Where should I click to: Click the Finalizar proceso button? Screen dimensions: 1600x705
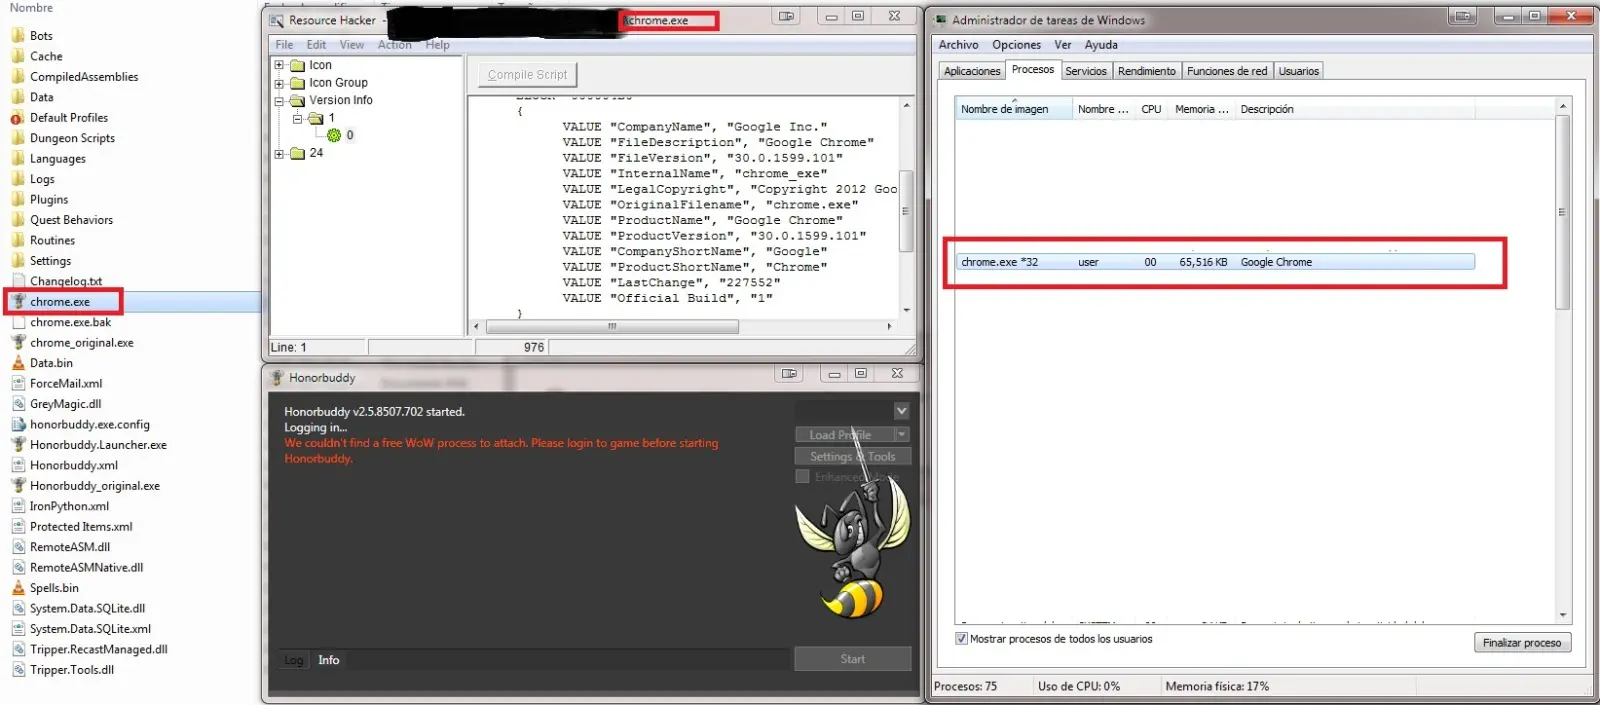pyautogui.click(x=1522, y=643)
